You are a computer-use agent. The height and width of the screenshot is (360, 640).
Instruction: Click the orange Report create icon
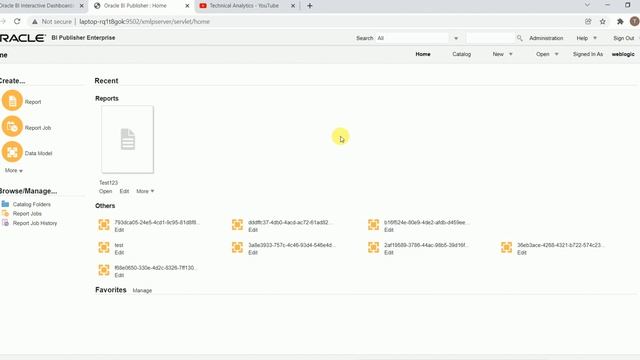point(12,101)
